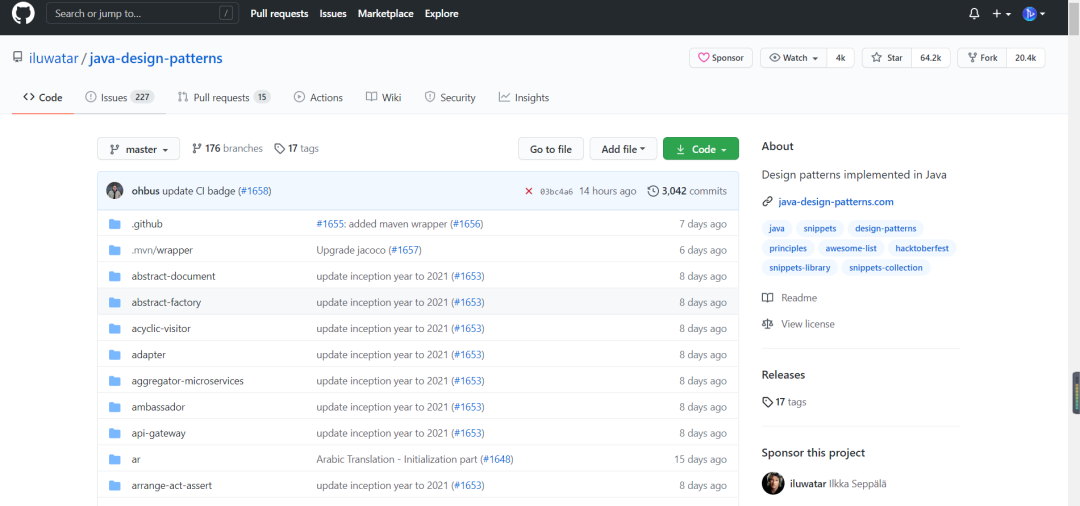The image size is (1080, 506).
Task: Click the GitHub Octocat logo
Action: coord(23,13)
